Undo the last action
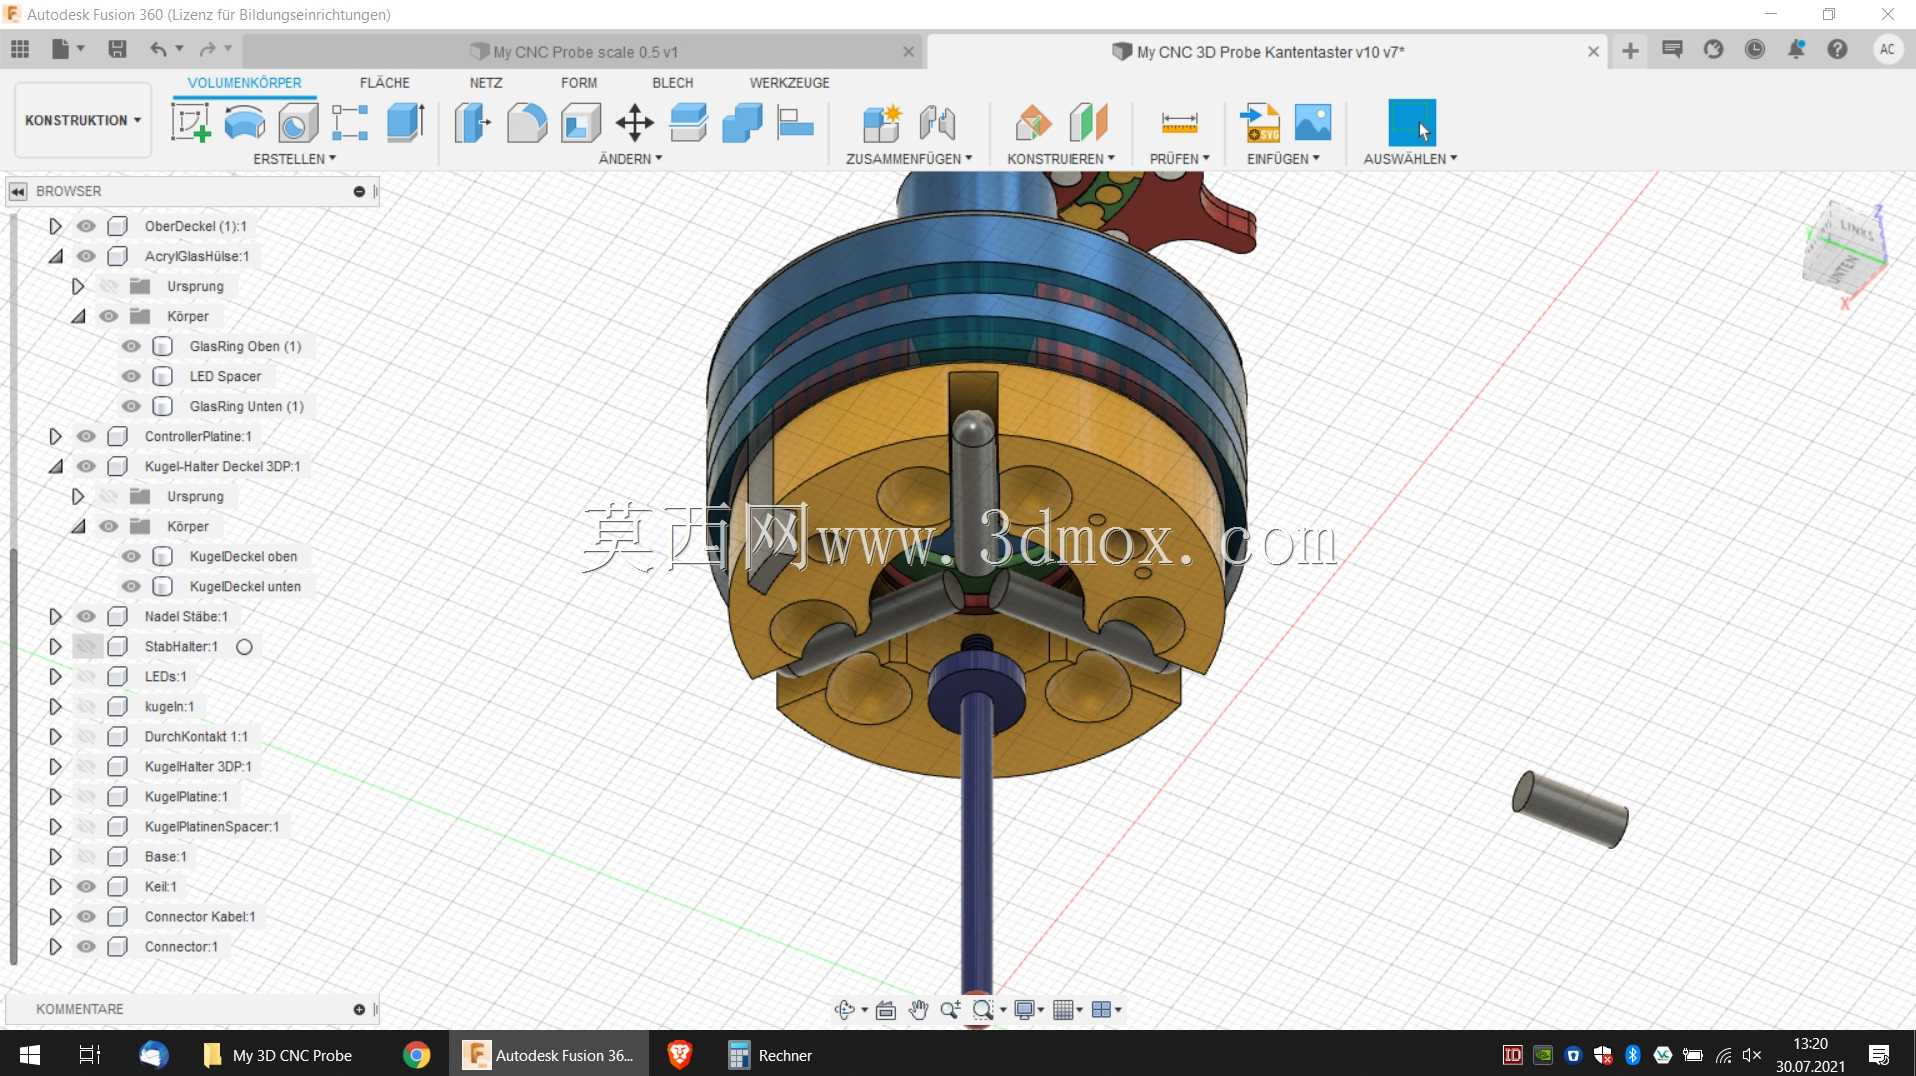 [x=157, y=49]
